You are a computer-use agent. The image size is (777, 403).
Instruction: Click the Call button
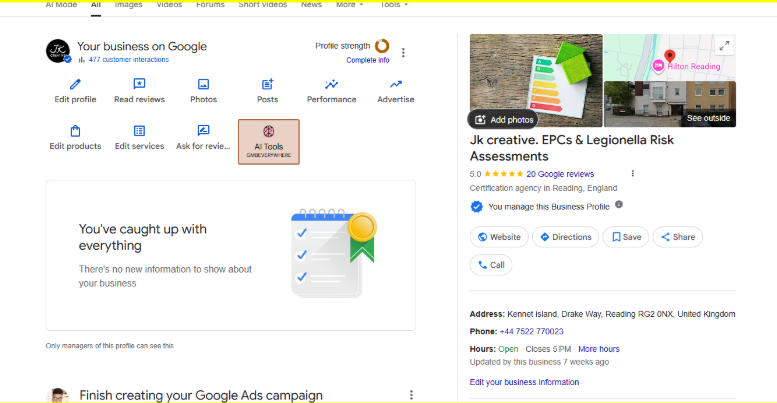point(491,265)
